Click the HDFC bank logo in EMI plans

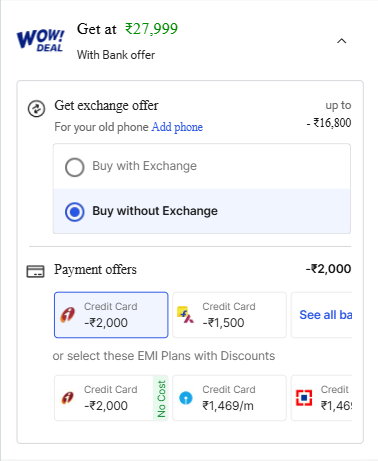[304, 398]
